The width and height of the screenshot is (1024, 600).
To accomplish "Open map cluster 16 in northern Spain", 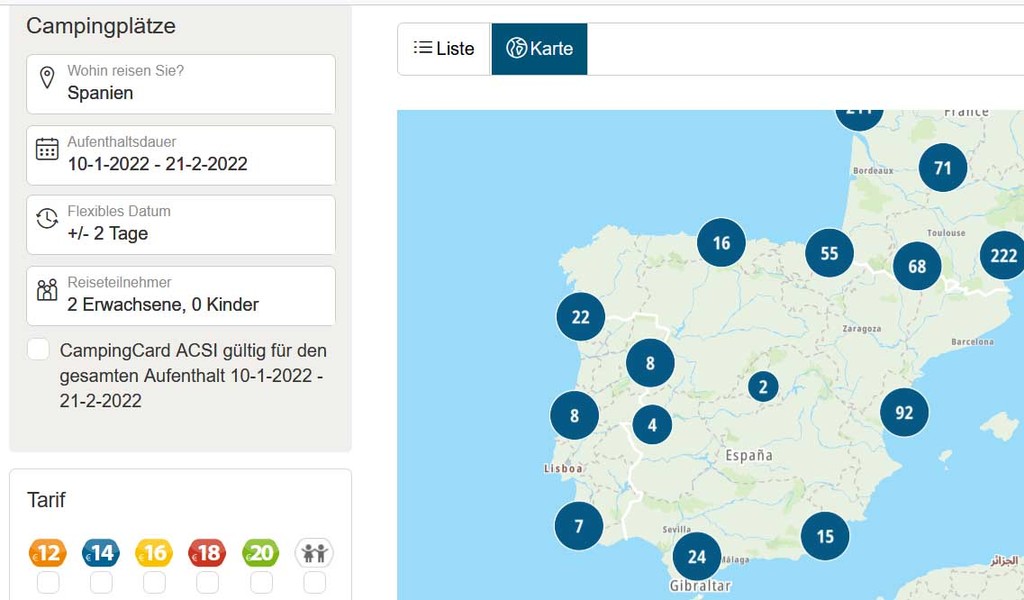I will pos(721,242).
